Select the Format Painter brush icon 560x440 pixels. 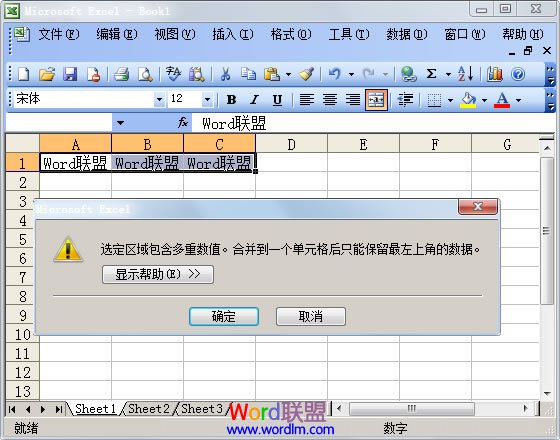(306, 74)
